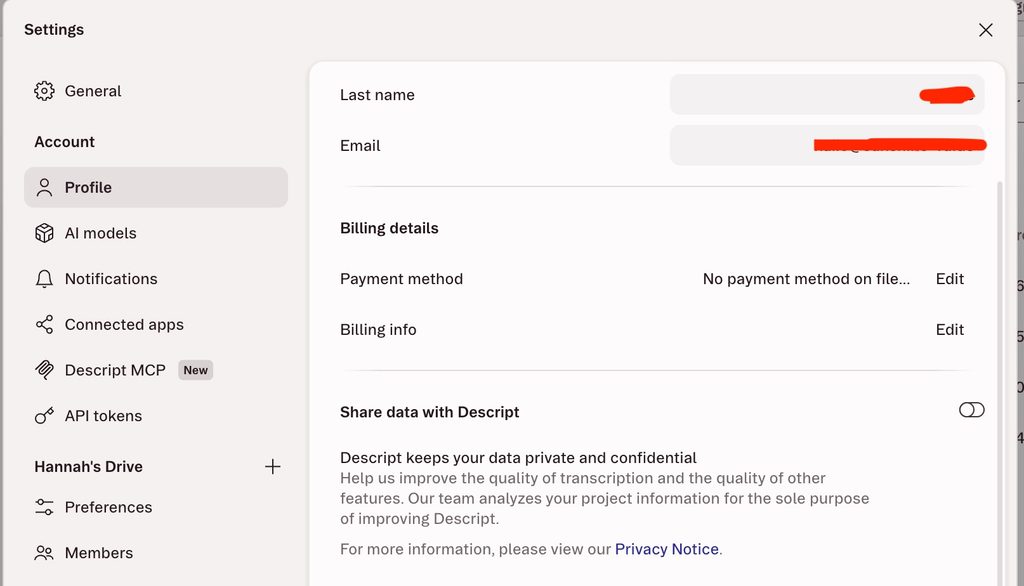Edit the payment method
Viewport: 1024px width, 586px height.
(950, 279)
